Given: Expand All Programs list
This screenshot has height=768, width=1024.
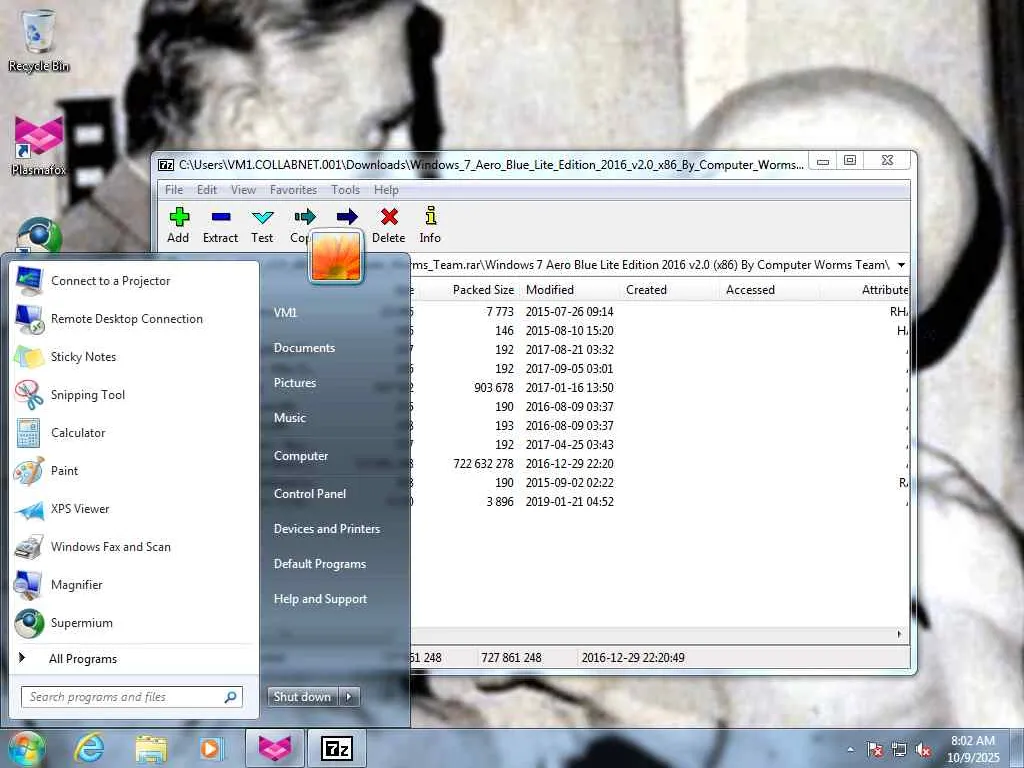Looking at the screenshot, I should [x=134, y=659].
